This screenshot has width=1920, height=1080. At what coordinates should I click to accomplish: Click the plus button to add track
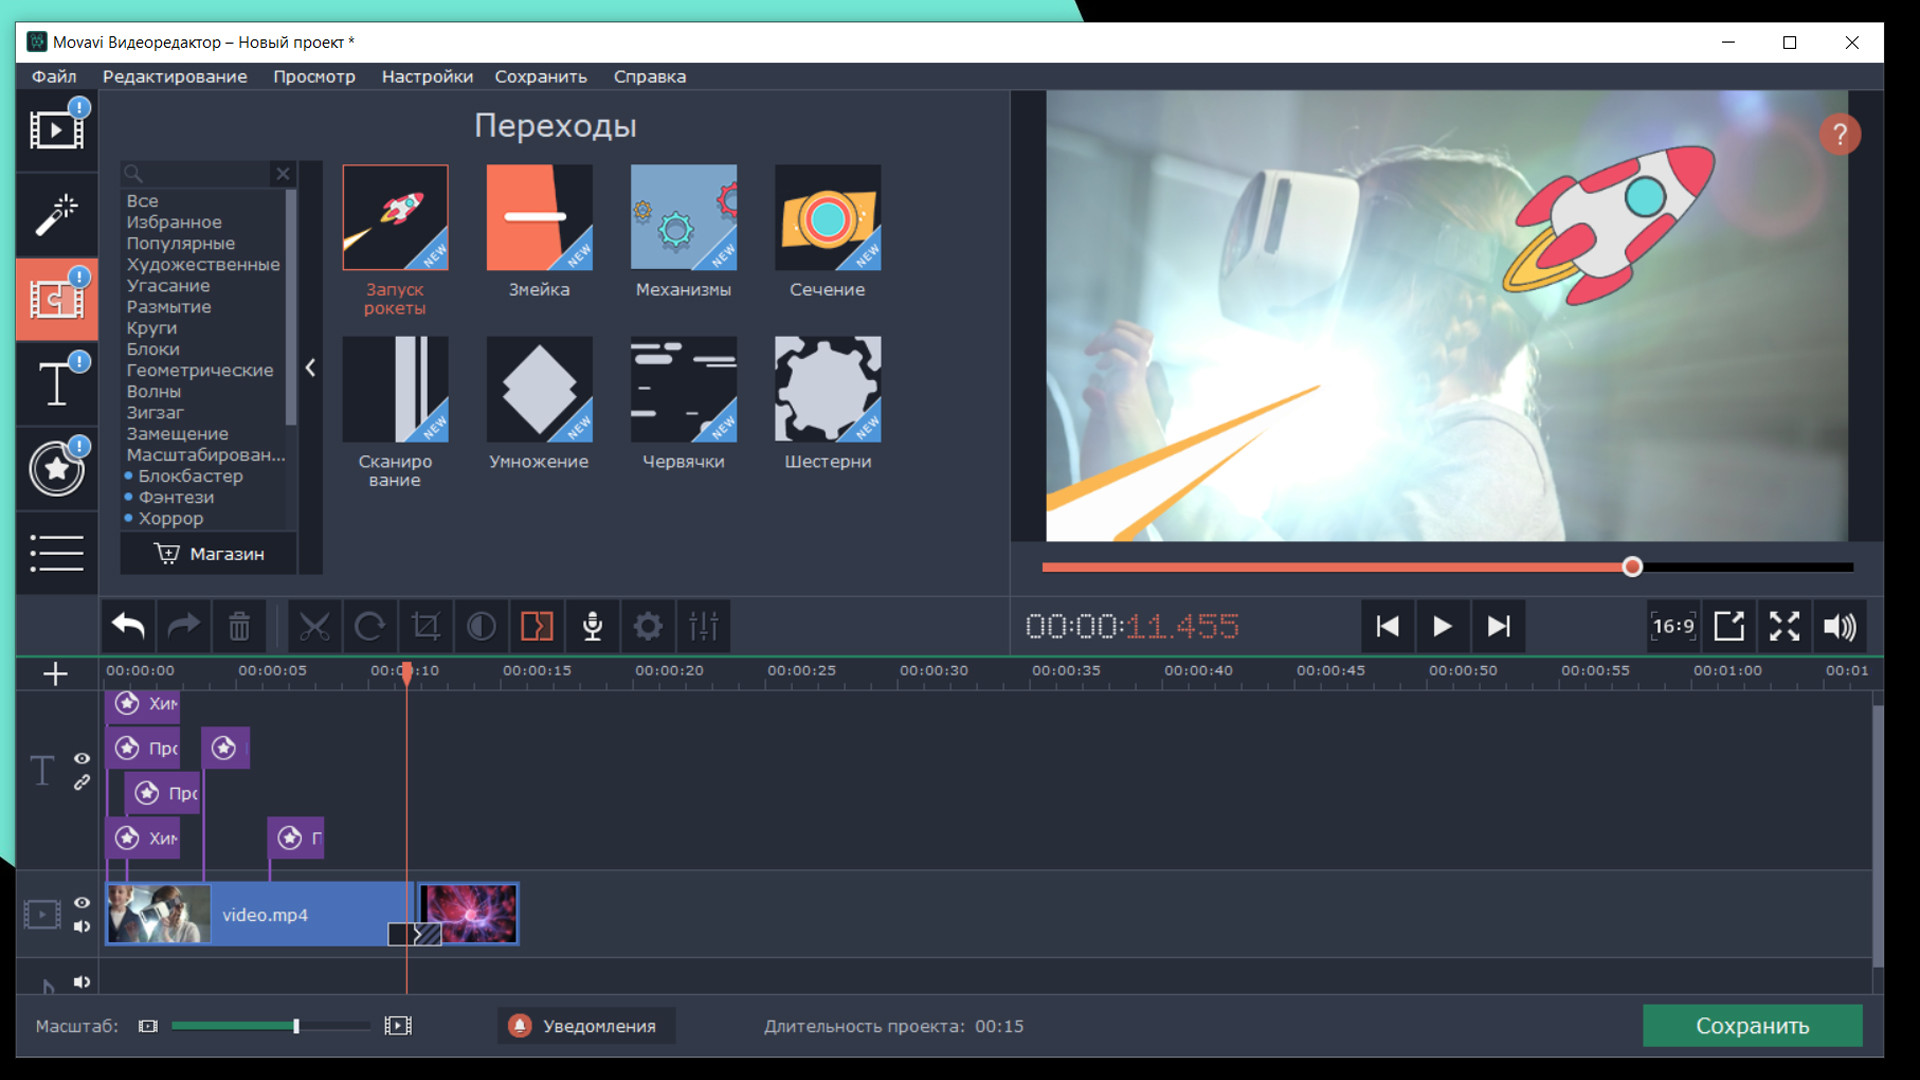click(x=56, y=674)
